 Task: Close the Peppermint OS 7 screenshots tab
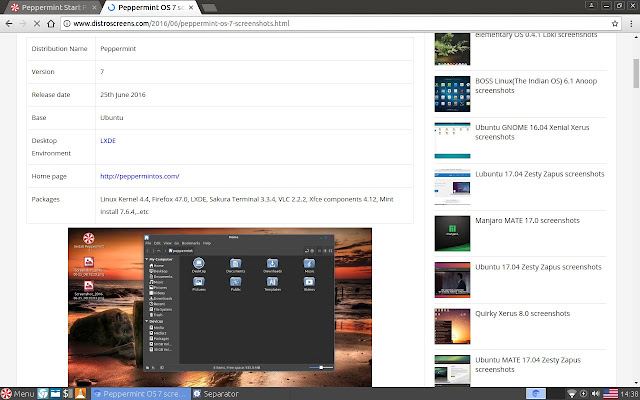click(x=191, y=7)
